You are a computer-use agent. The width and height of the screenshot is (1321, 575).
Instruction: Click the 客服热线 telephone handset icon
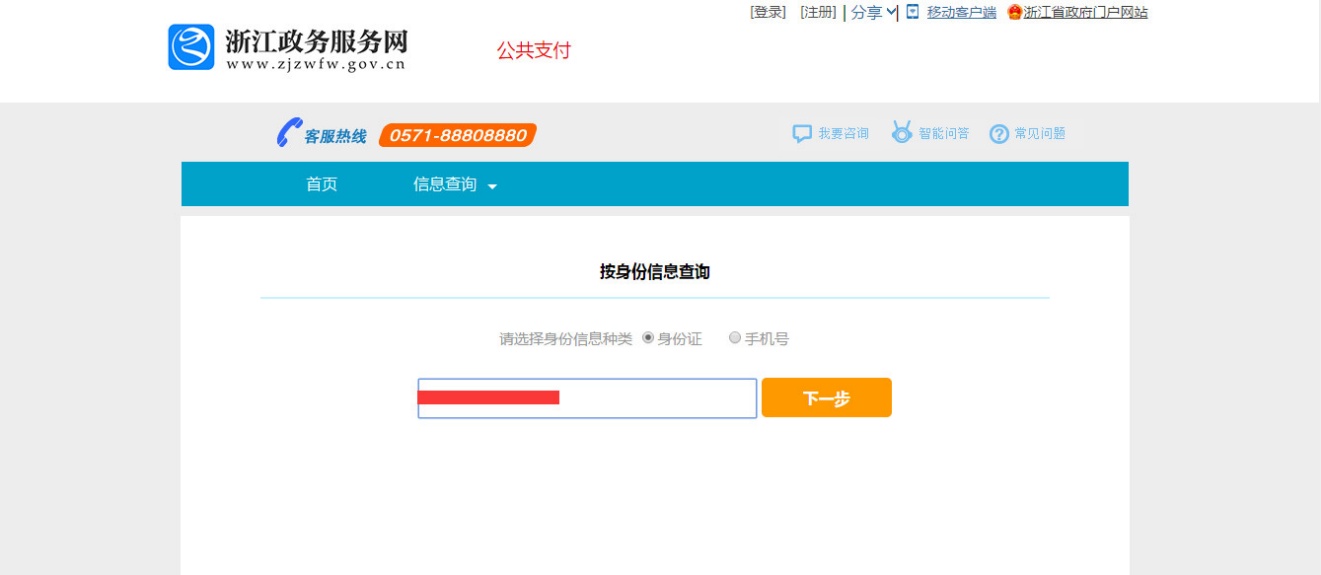[x=289, y=132]
